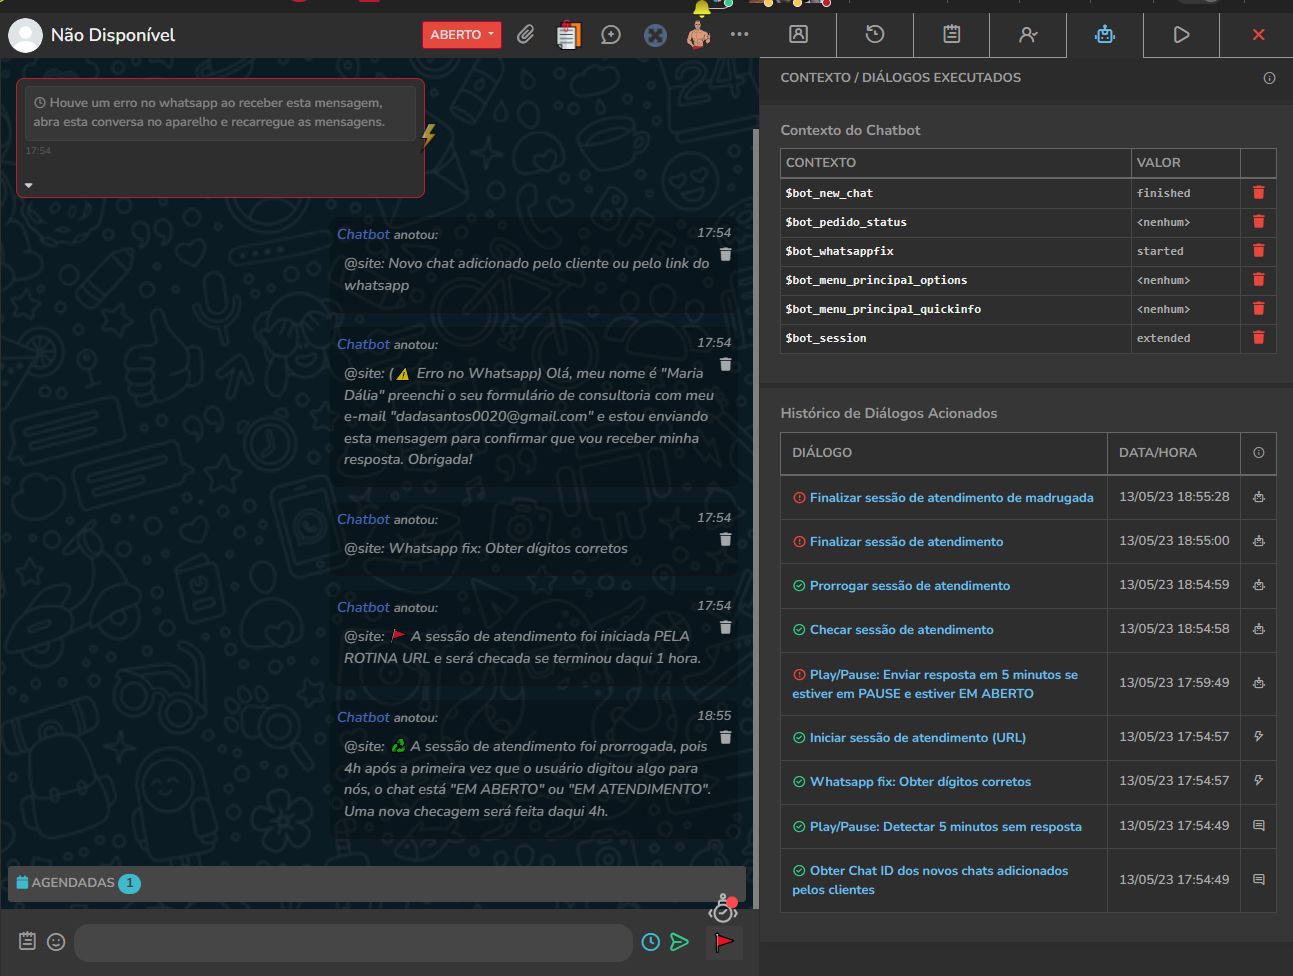The image size is (1293, 976).
Task: Open the three-dots more options menu
Action: [739, 35]
